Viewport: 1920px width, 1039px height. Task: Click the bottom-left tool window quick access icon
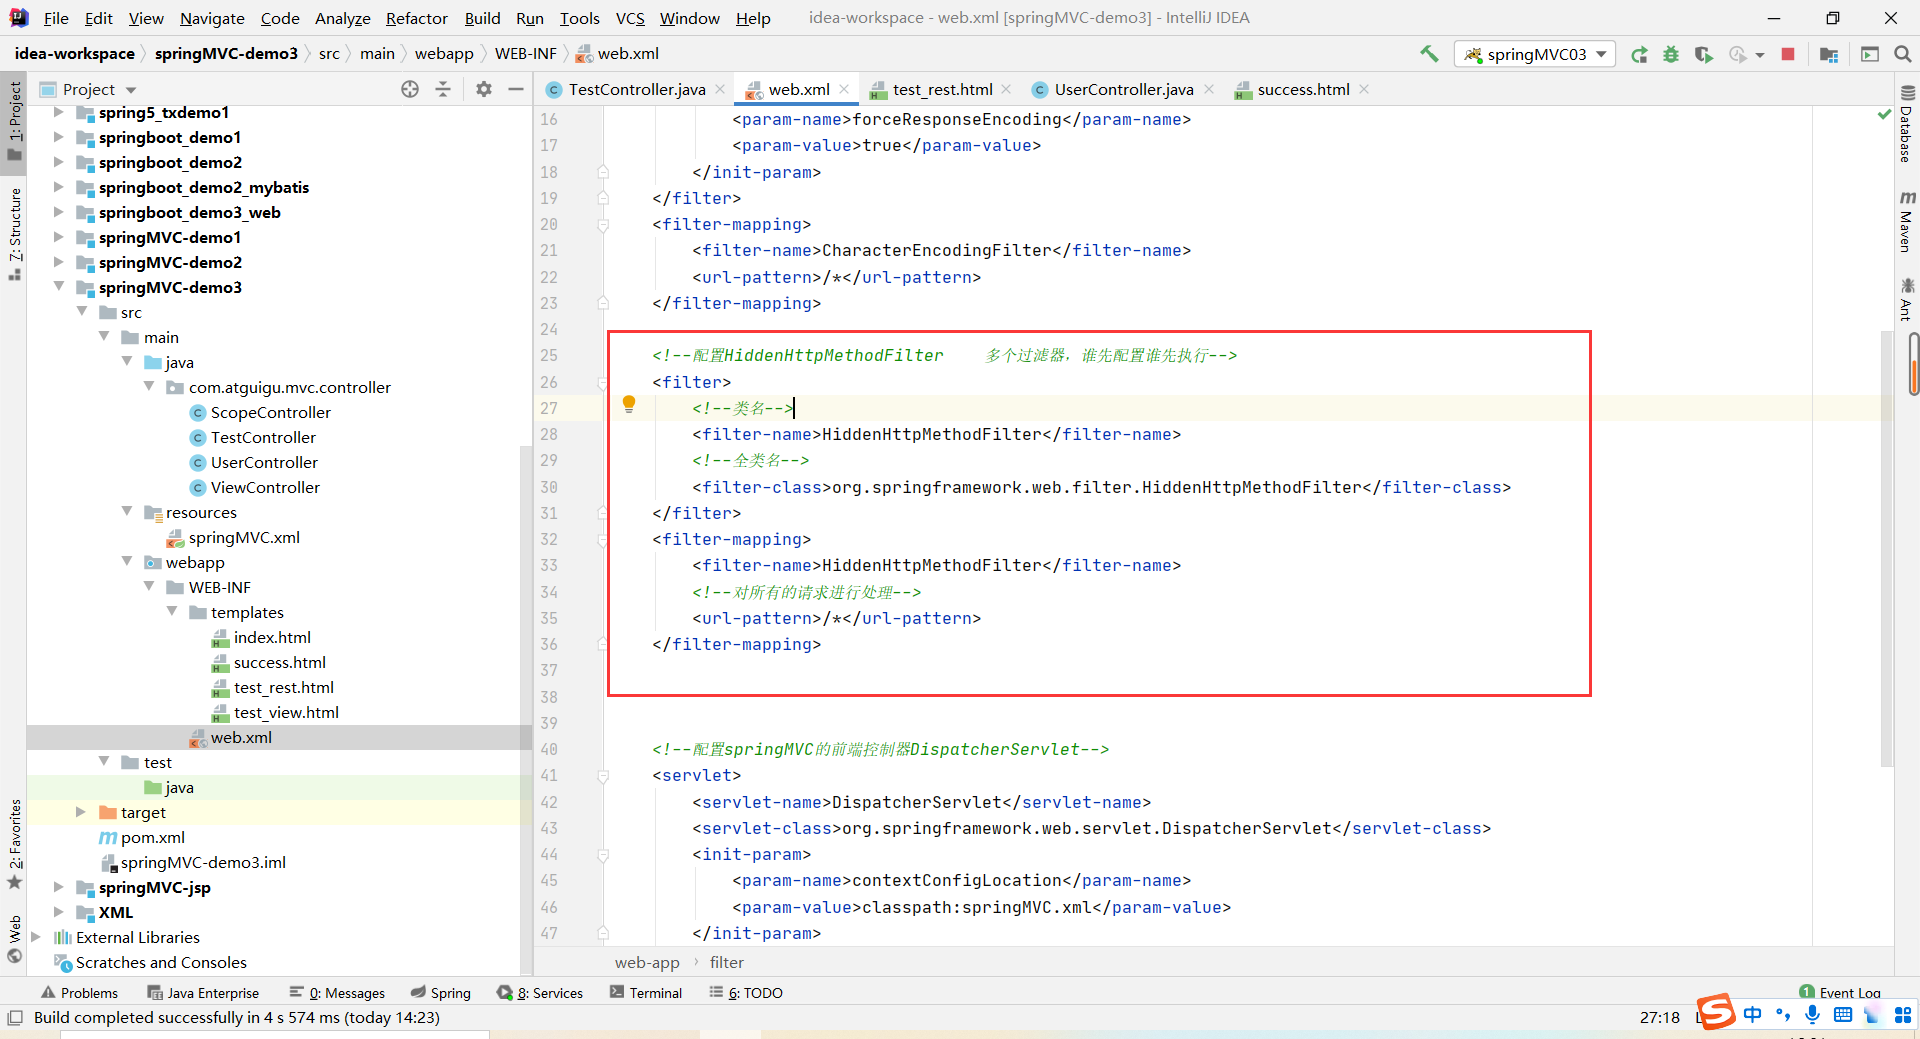pyautogui.click(x=14, y=1017)
